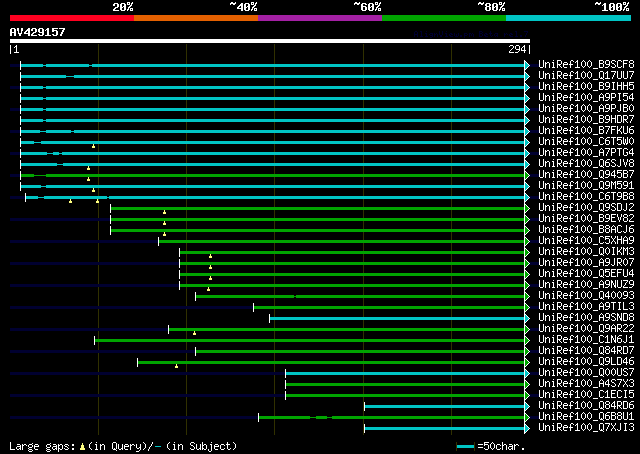Select hit UniRef100_Q40093
This screenshot has width=640, height=454.
click(586, 296)
